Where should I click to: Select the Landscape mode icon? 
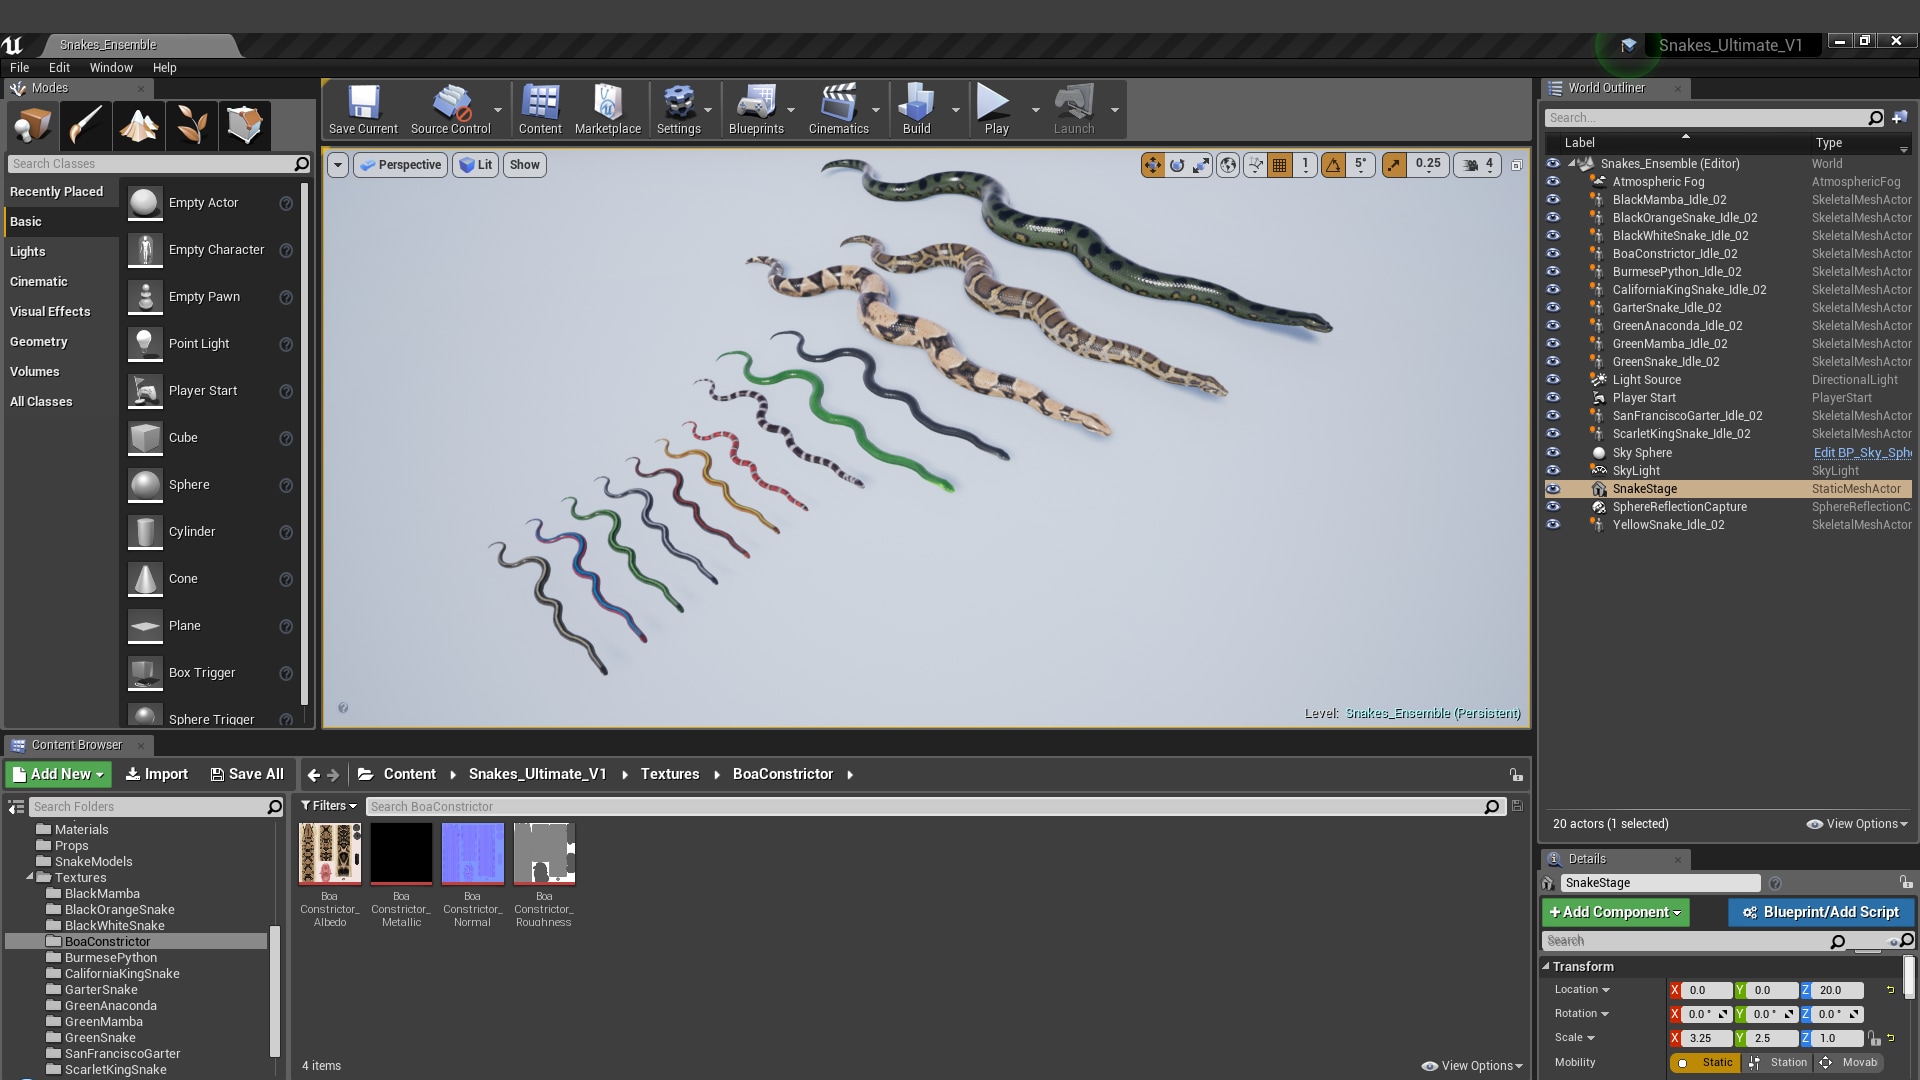[139, 125]
